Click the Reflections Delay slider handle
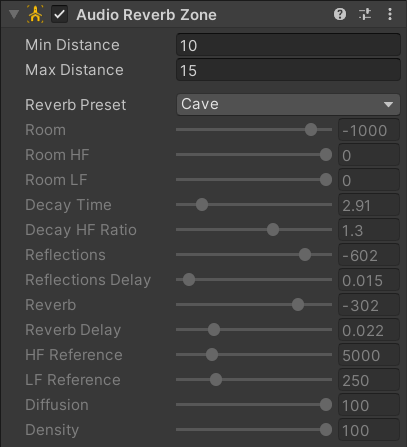Screen dimensions: 407x447 coord(189,280)
